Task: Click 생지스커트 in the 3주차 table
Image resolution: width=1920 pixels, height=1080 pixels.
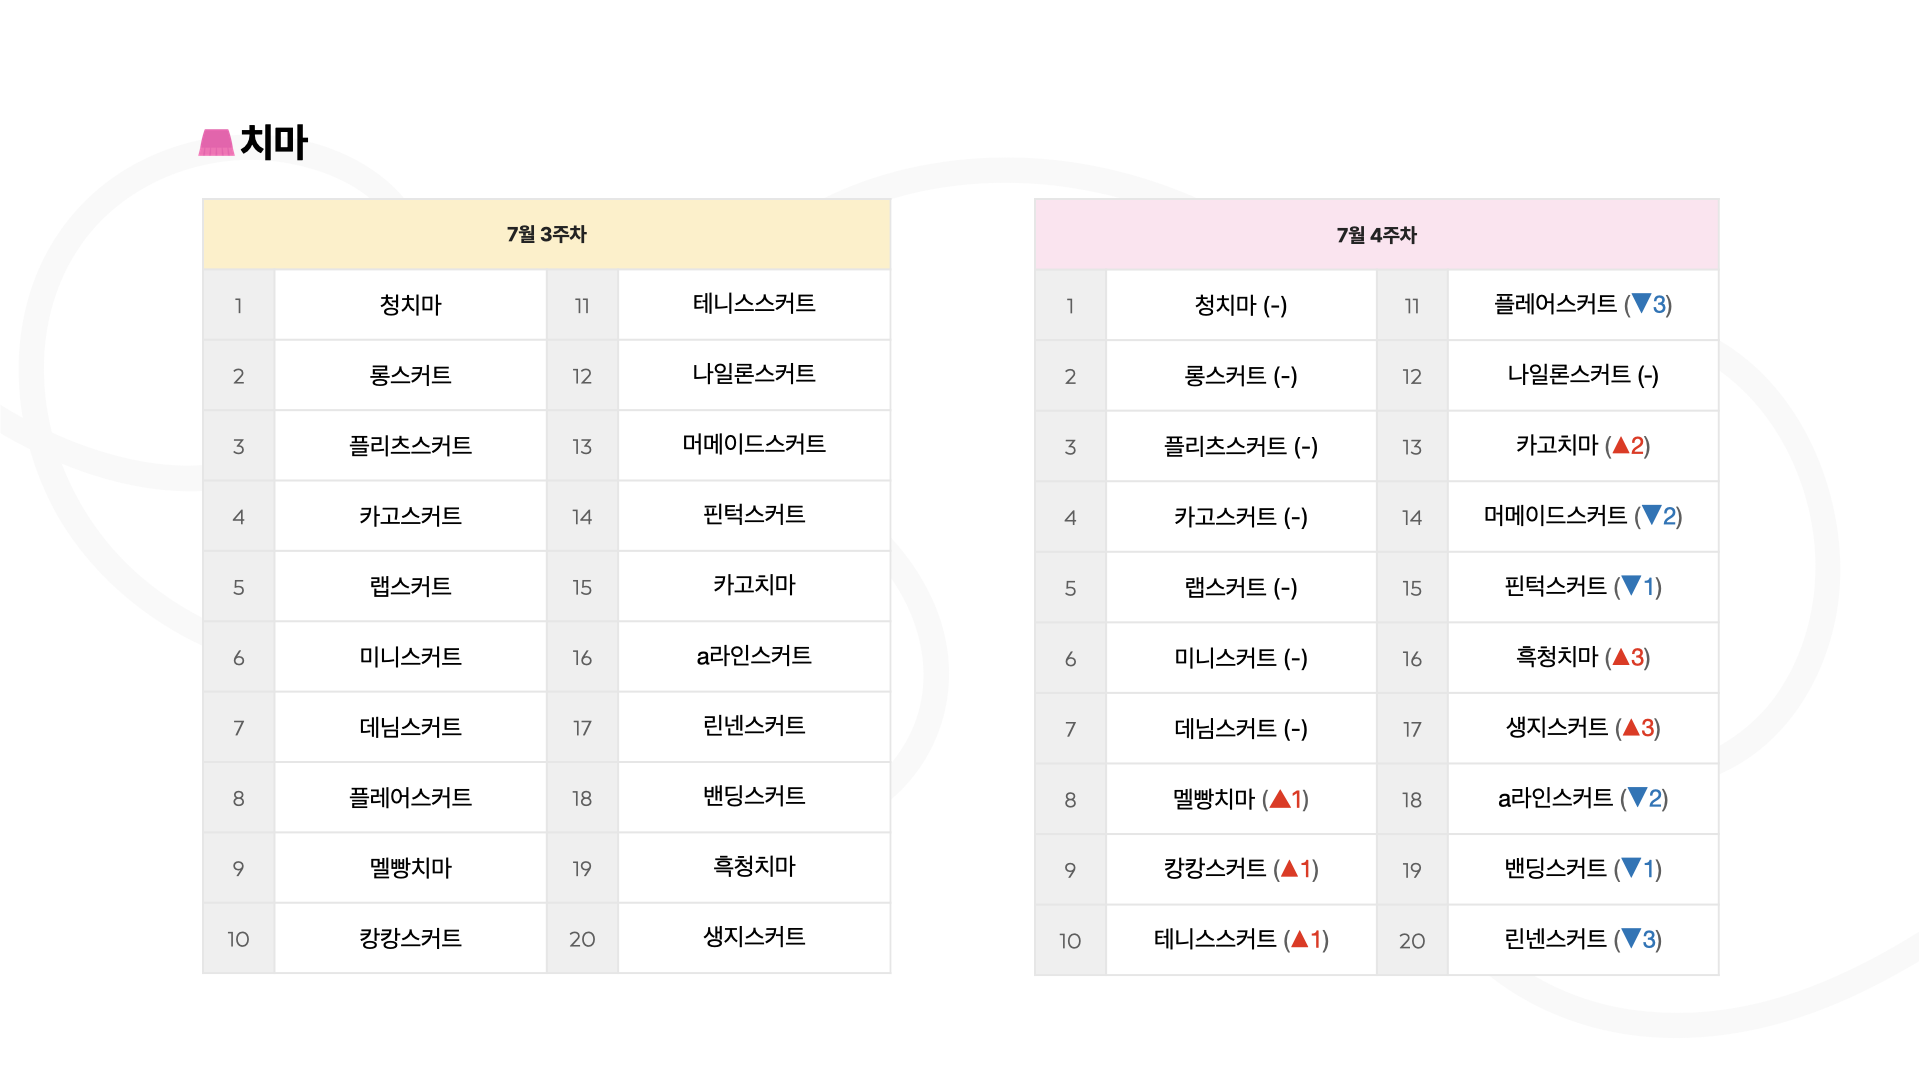Action: [x=754, y=937]
